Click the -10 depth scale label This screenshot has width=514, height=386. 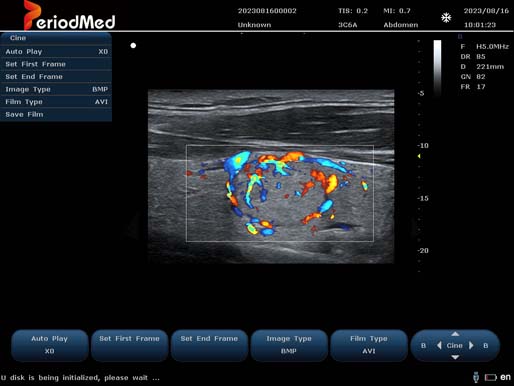pyautogui.click(x=423, y=146)
